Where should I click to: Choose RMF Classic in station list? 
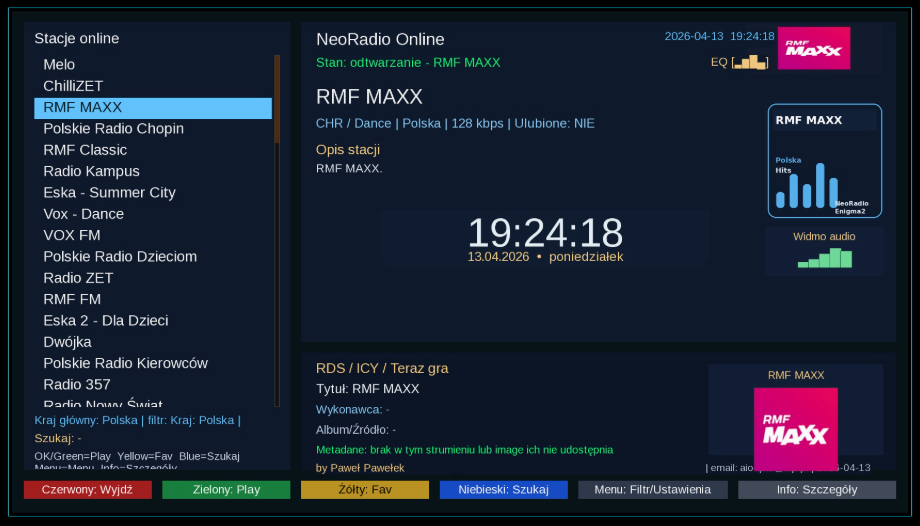(x=153, y=150)
